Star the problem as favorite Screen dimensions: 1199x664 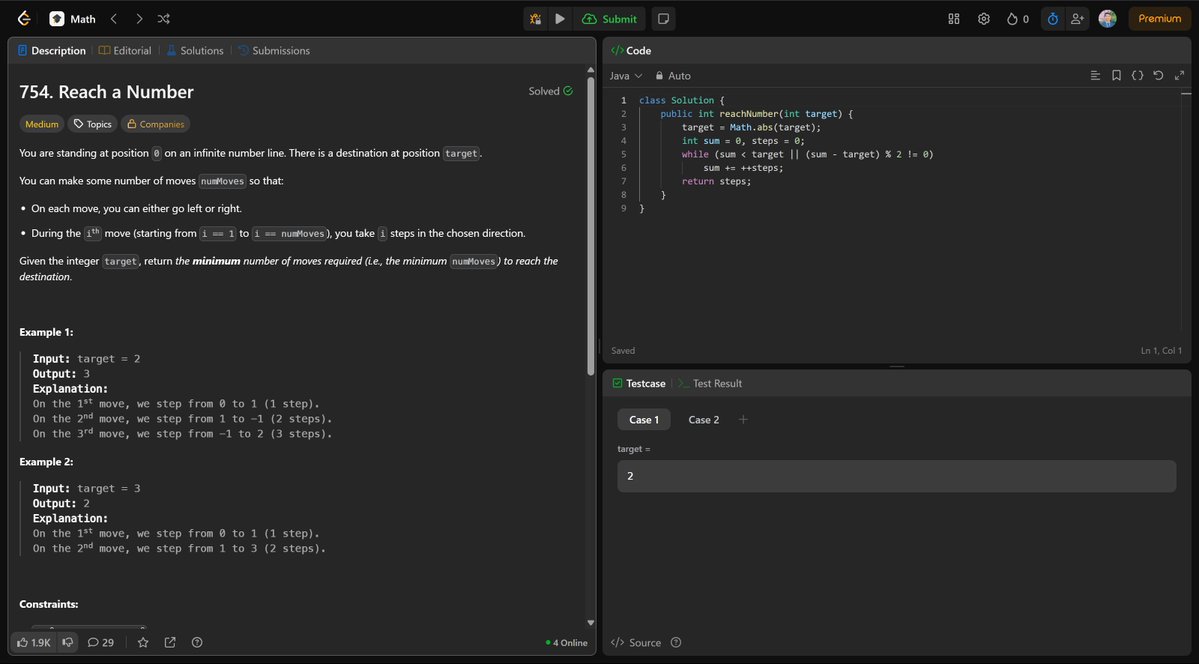pyautogui.click(x=143, y=643)
